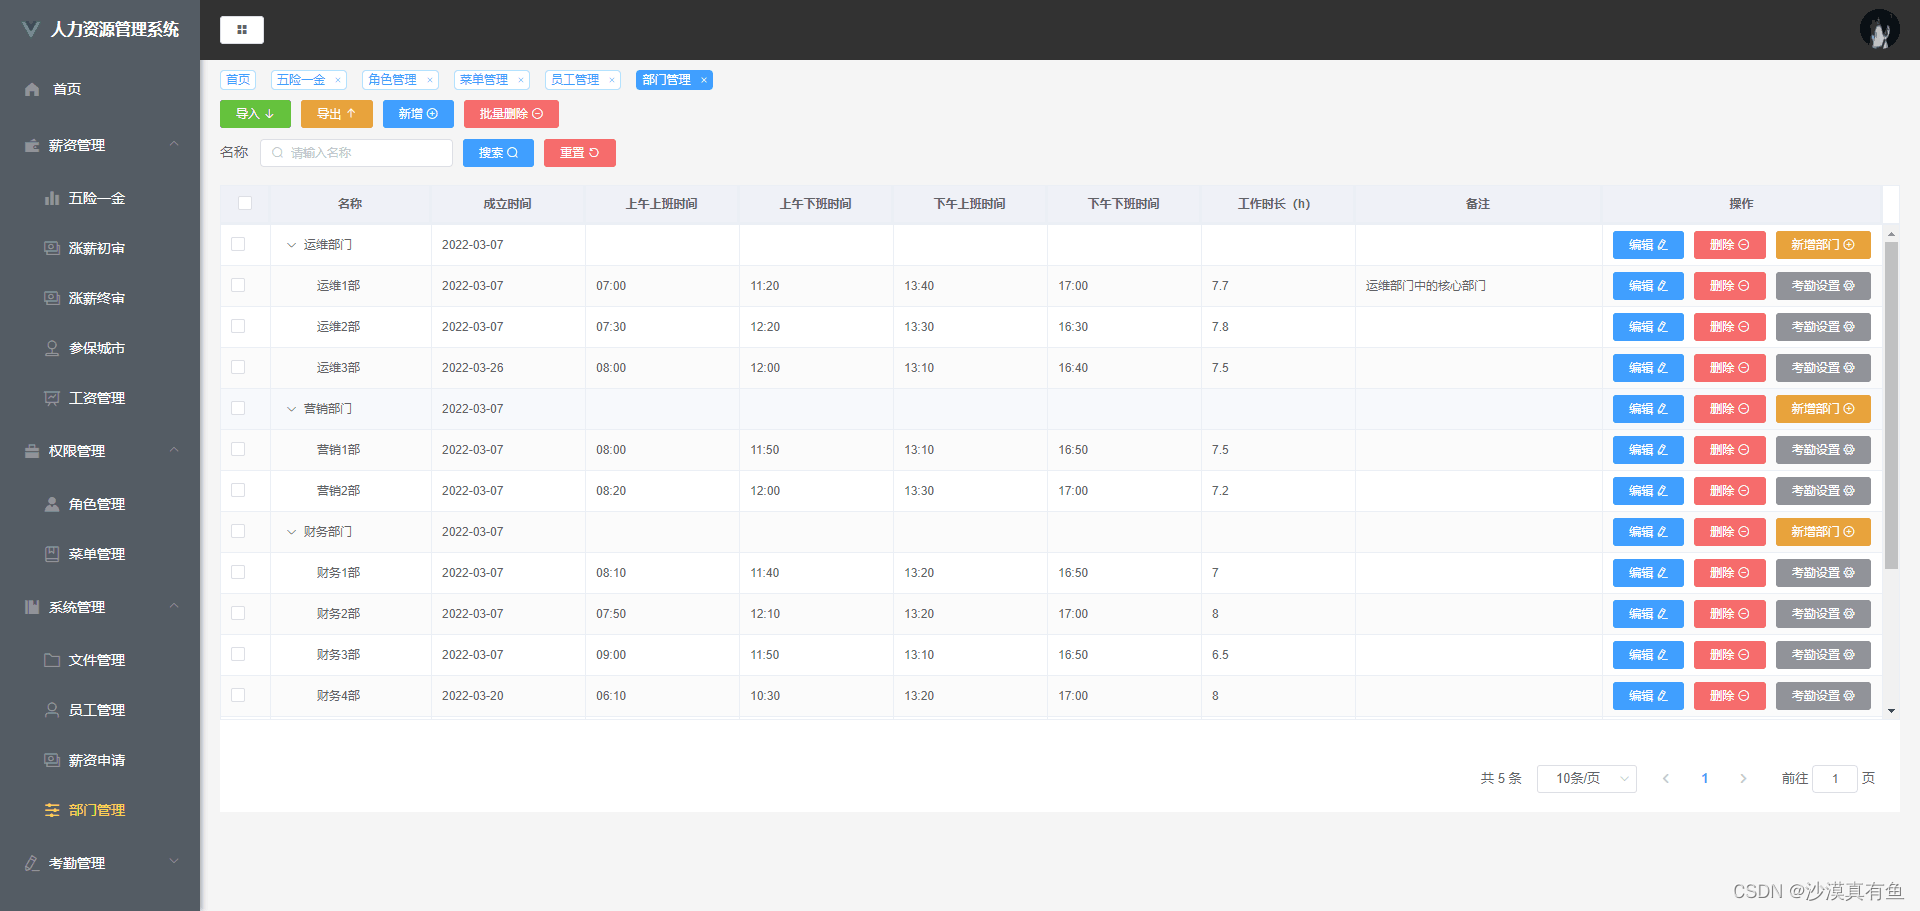This screenshot has width=1920, height=911.
Task: Click the 工资管理 sidebar icon
Action: (x=52, y=398)
